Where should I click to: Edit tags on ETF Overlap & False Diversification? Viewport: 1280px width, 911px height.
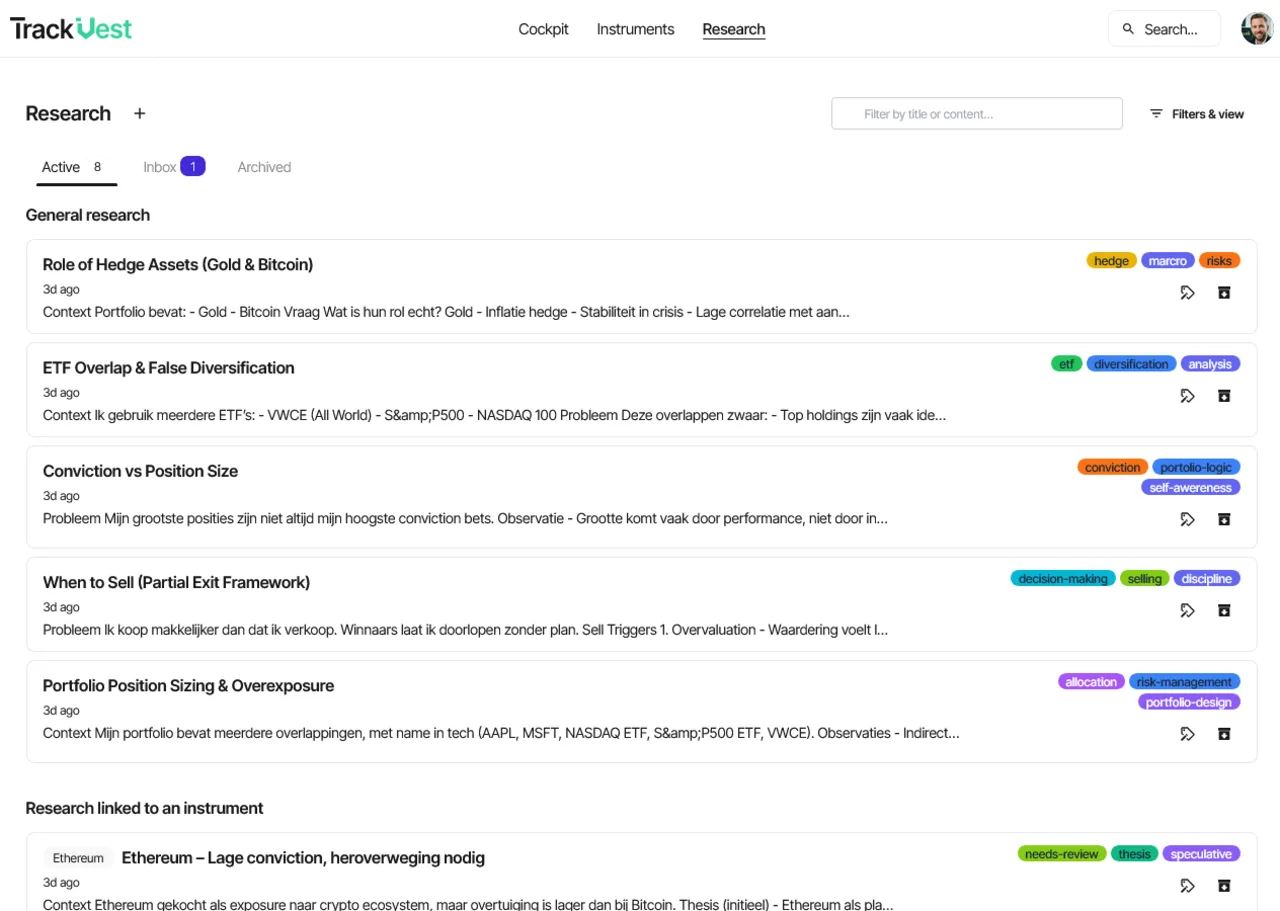coord(1188,396)
